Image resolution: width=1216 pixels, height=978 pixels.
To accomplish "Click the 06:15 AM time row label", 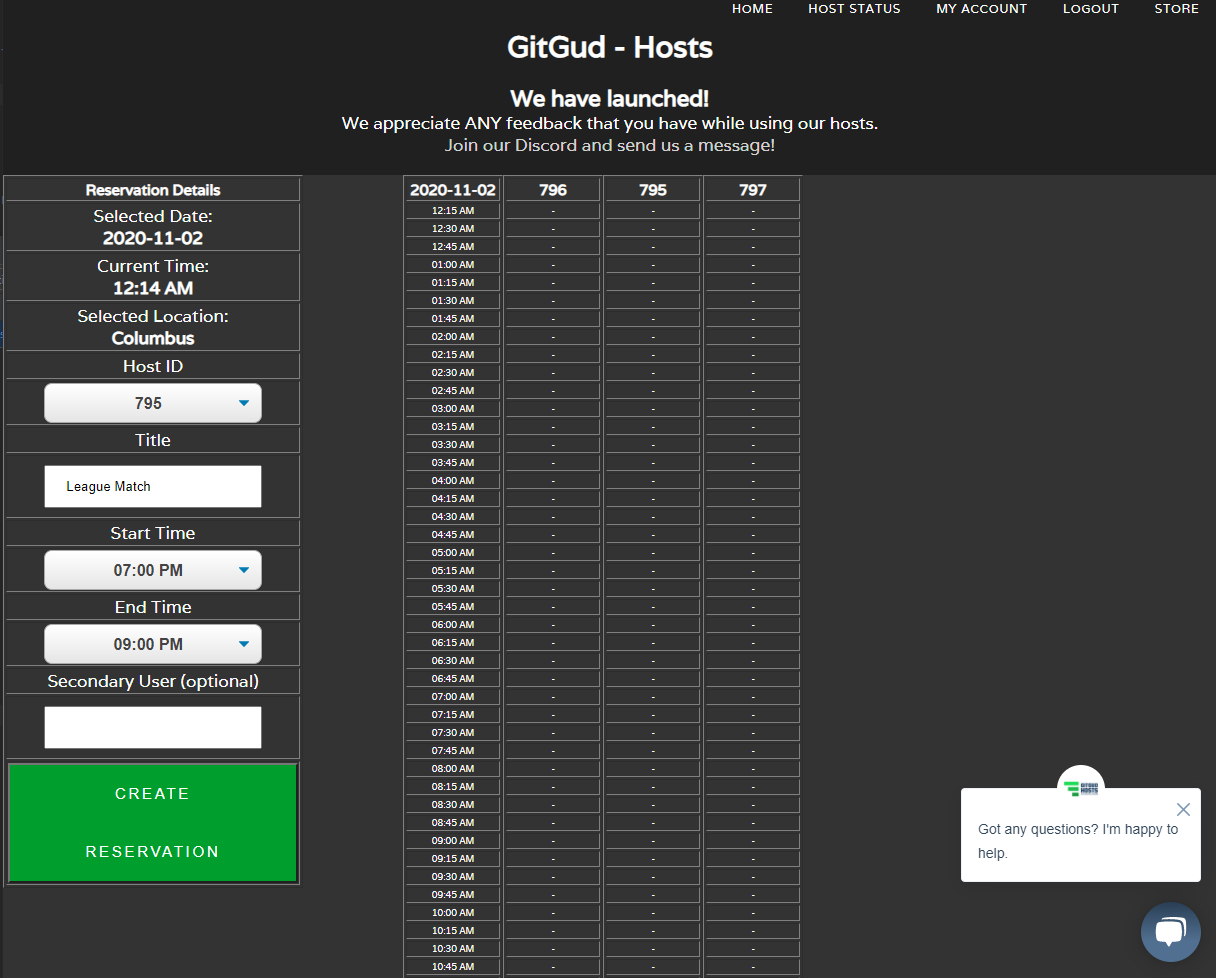I will [x=452, y=642].
